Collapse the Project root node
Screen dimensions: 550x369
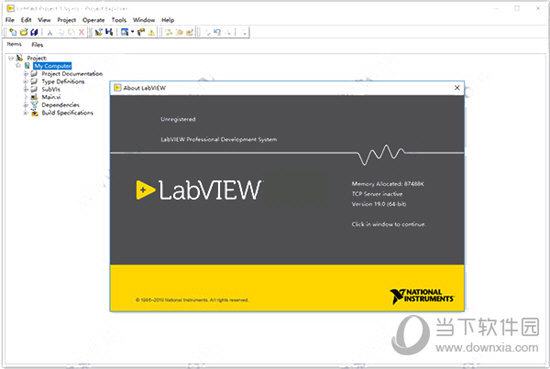(11, 58)
